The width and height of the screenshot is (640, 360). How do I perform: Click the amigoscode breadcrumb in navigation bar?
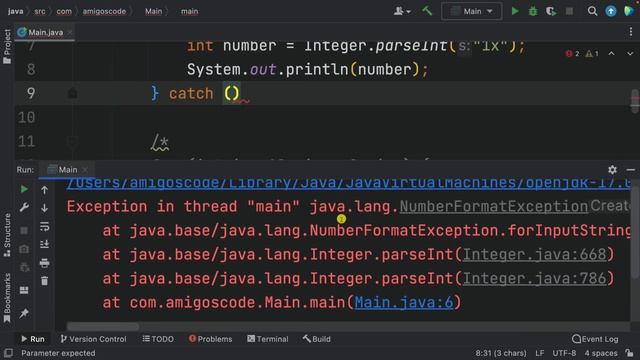tap(104, 11)
